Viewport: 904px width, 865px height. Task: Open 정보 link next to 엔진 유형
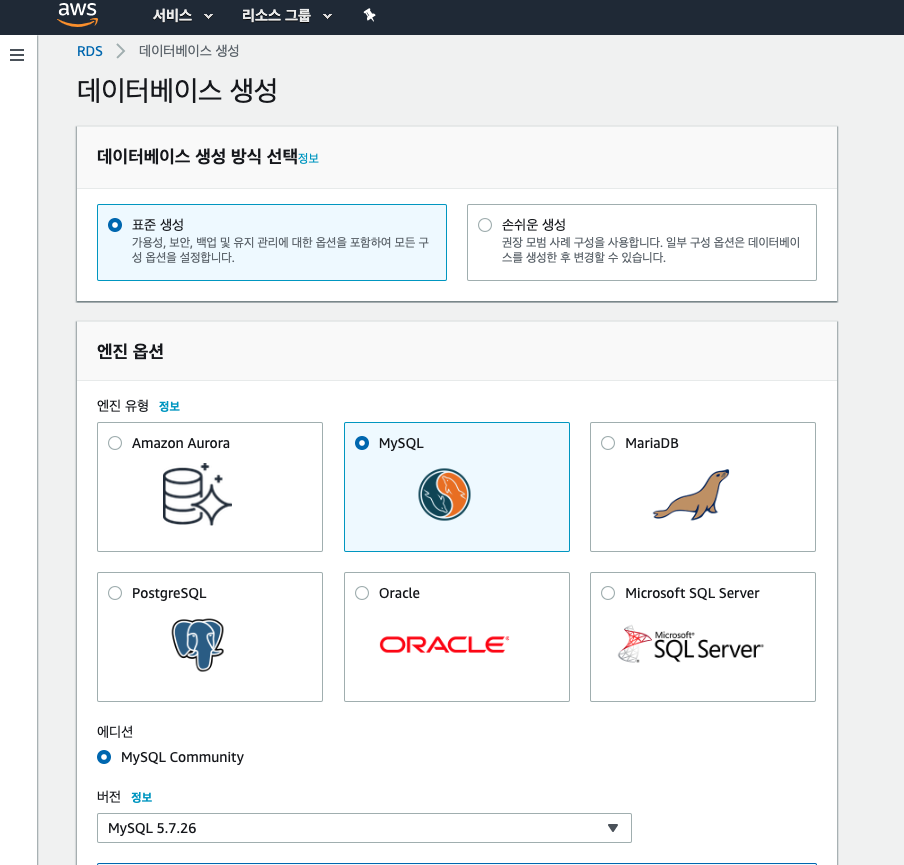[x=169, y=406]
